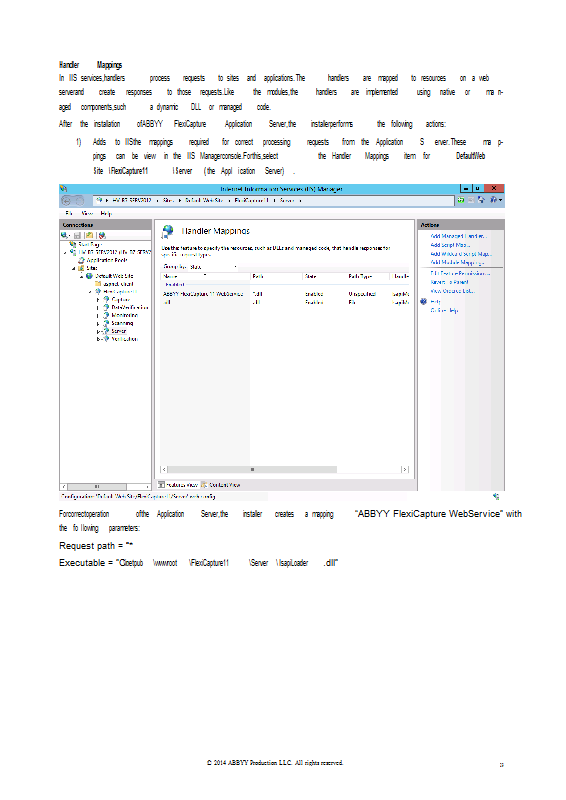This screenshot has height=800, width=566.
Task: Click the status bar network icon at bottom right
Action: tap(496, 496)
